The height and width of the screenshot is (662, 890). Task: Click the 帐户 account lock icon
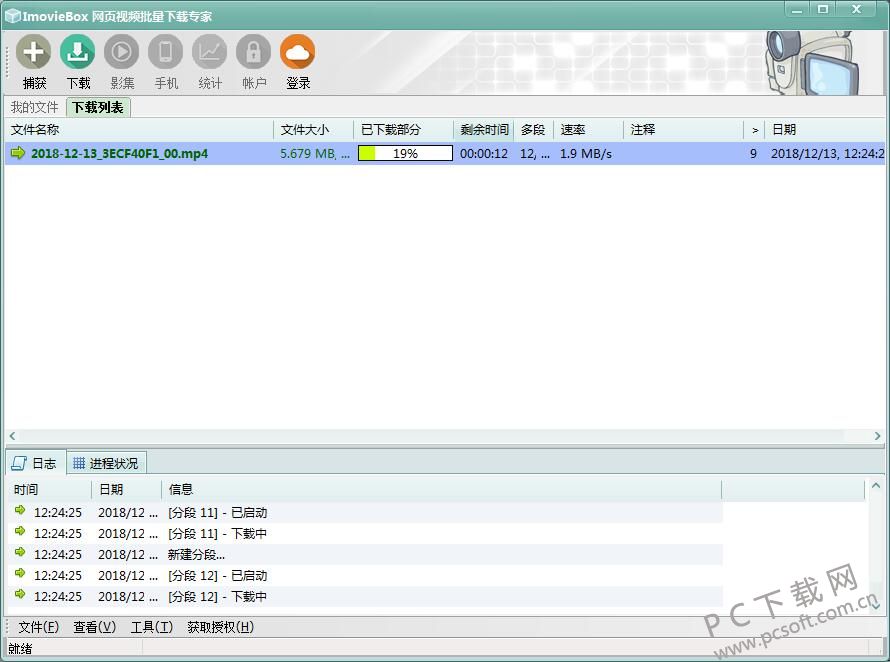(254, 52)
